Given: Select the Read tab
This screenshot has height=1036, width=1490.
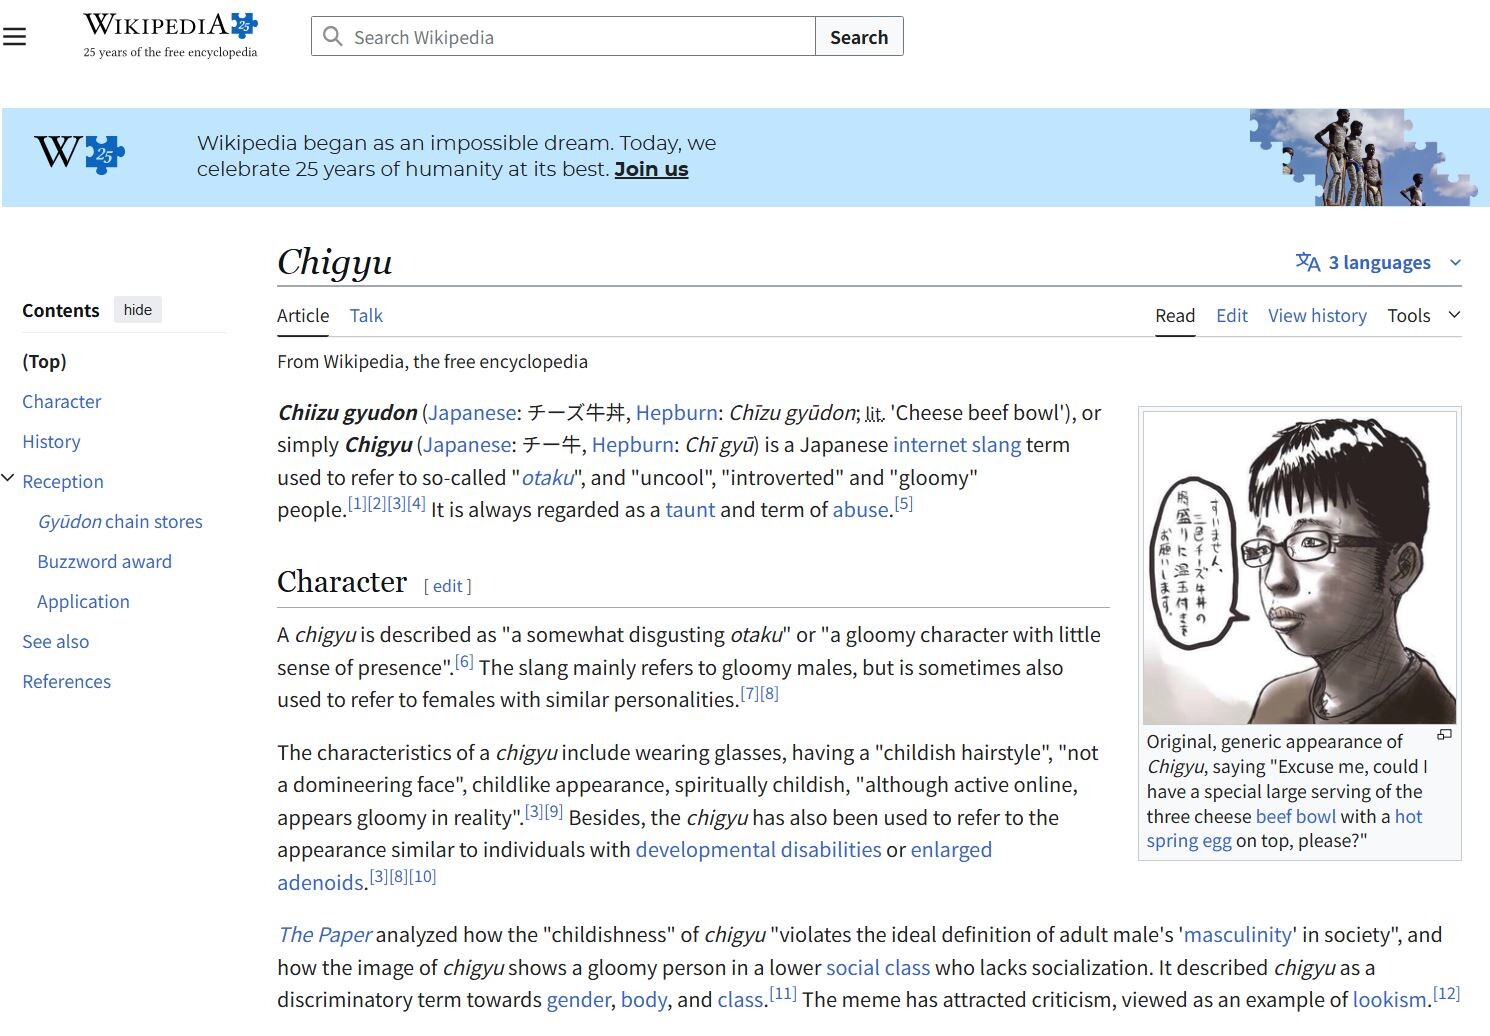Looking at the screenshot, I should click(1175, 315).
